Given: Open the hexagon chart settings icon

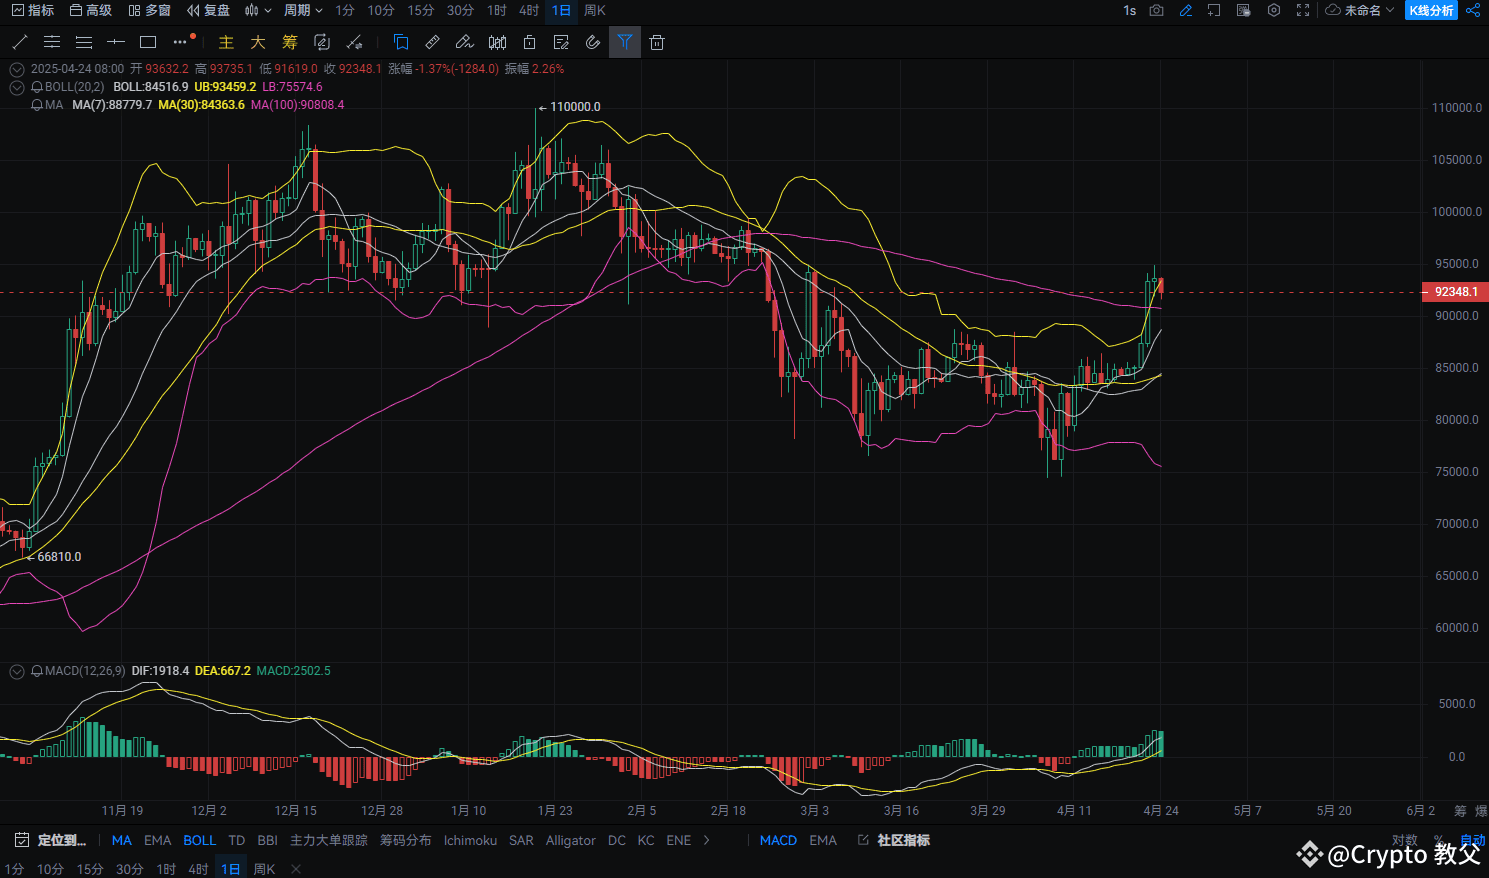Looking at the screenshot, I should (1273, 10).
